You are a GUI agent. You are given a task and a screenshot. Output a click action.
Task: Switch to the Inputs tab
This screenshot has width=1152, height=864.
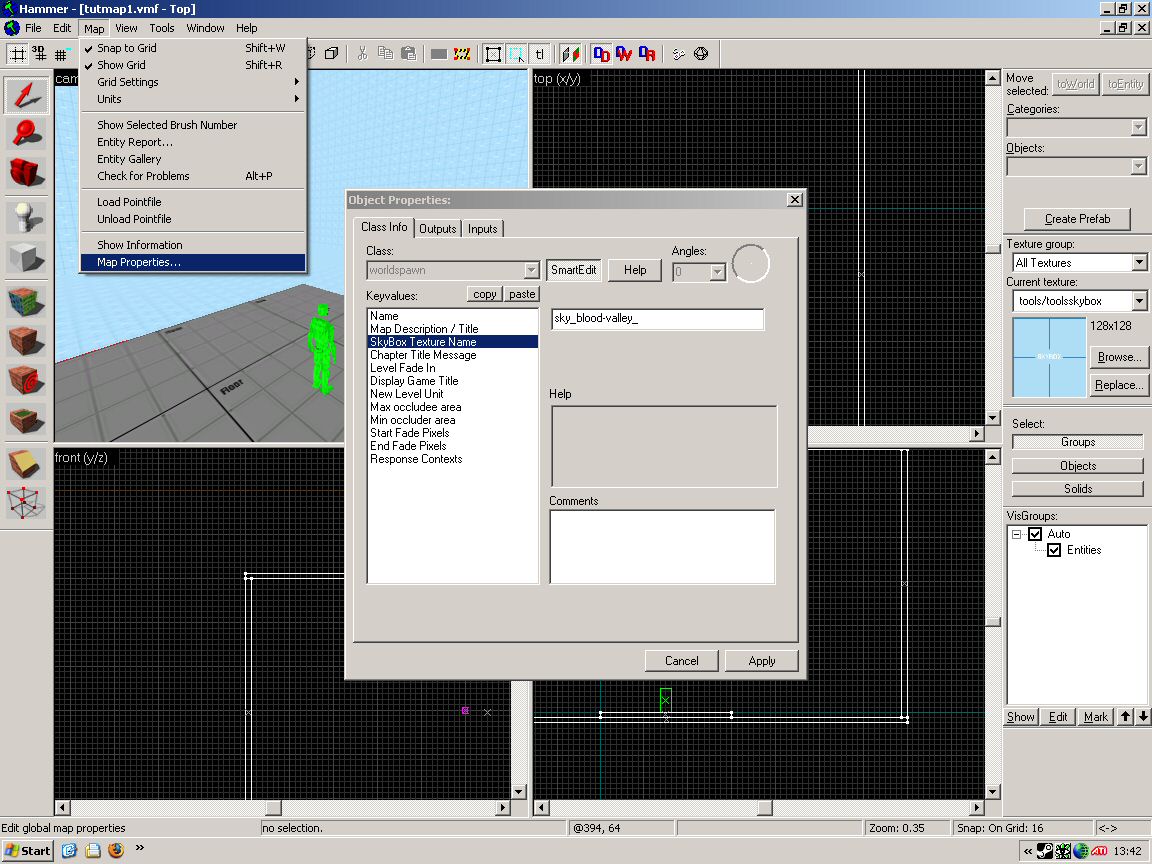[x=483, y=228]
